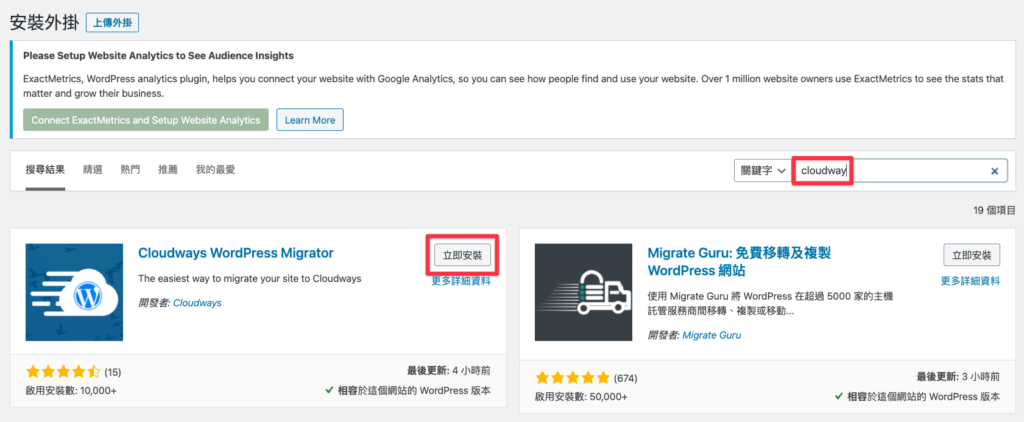1024x422 pixels.
Task: Click the Learn More button
Action: coord(310,120)
